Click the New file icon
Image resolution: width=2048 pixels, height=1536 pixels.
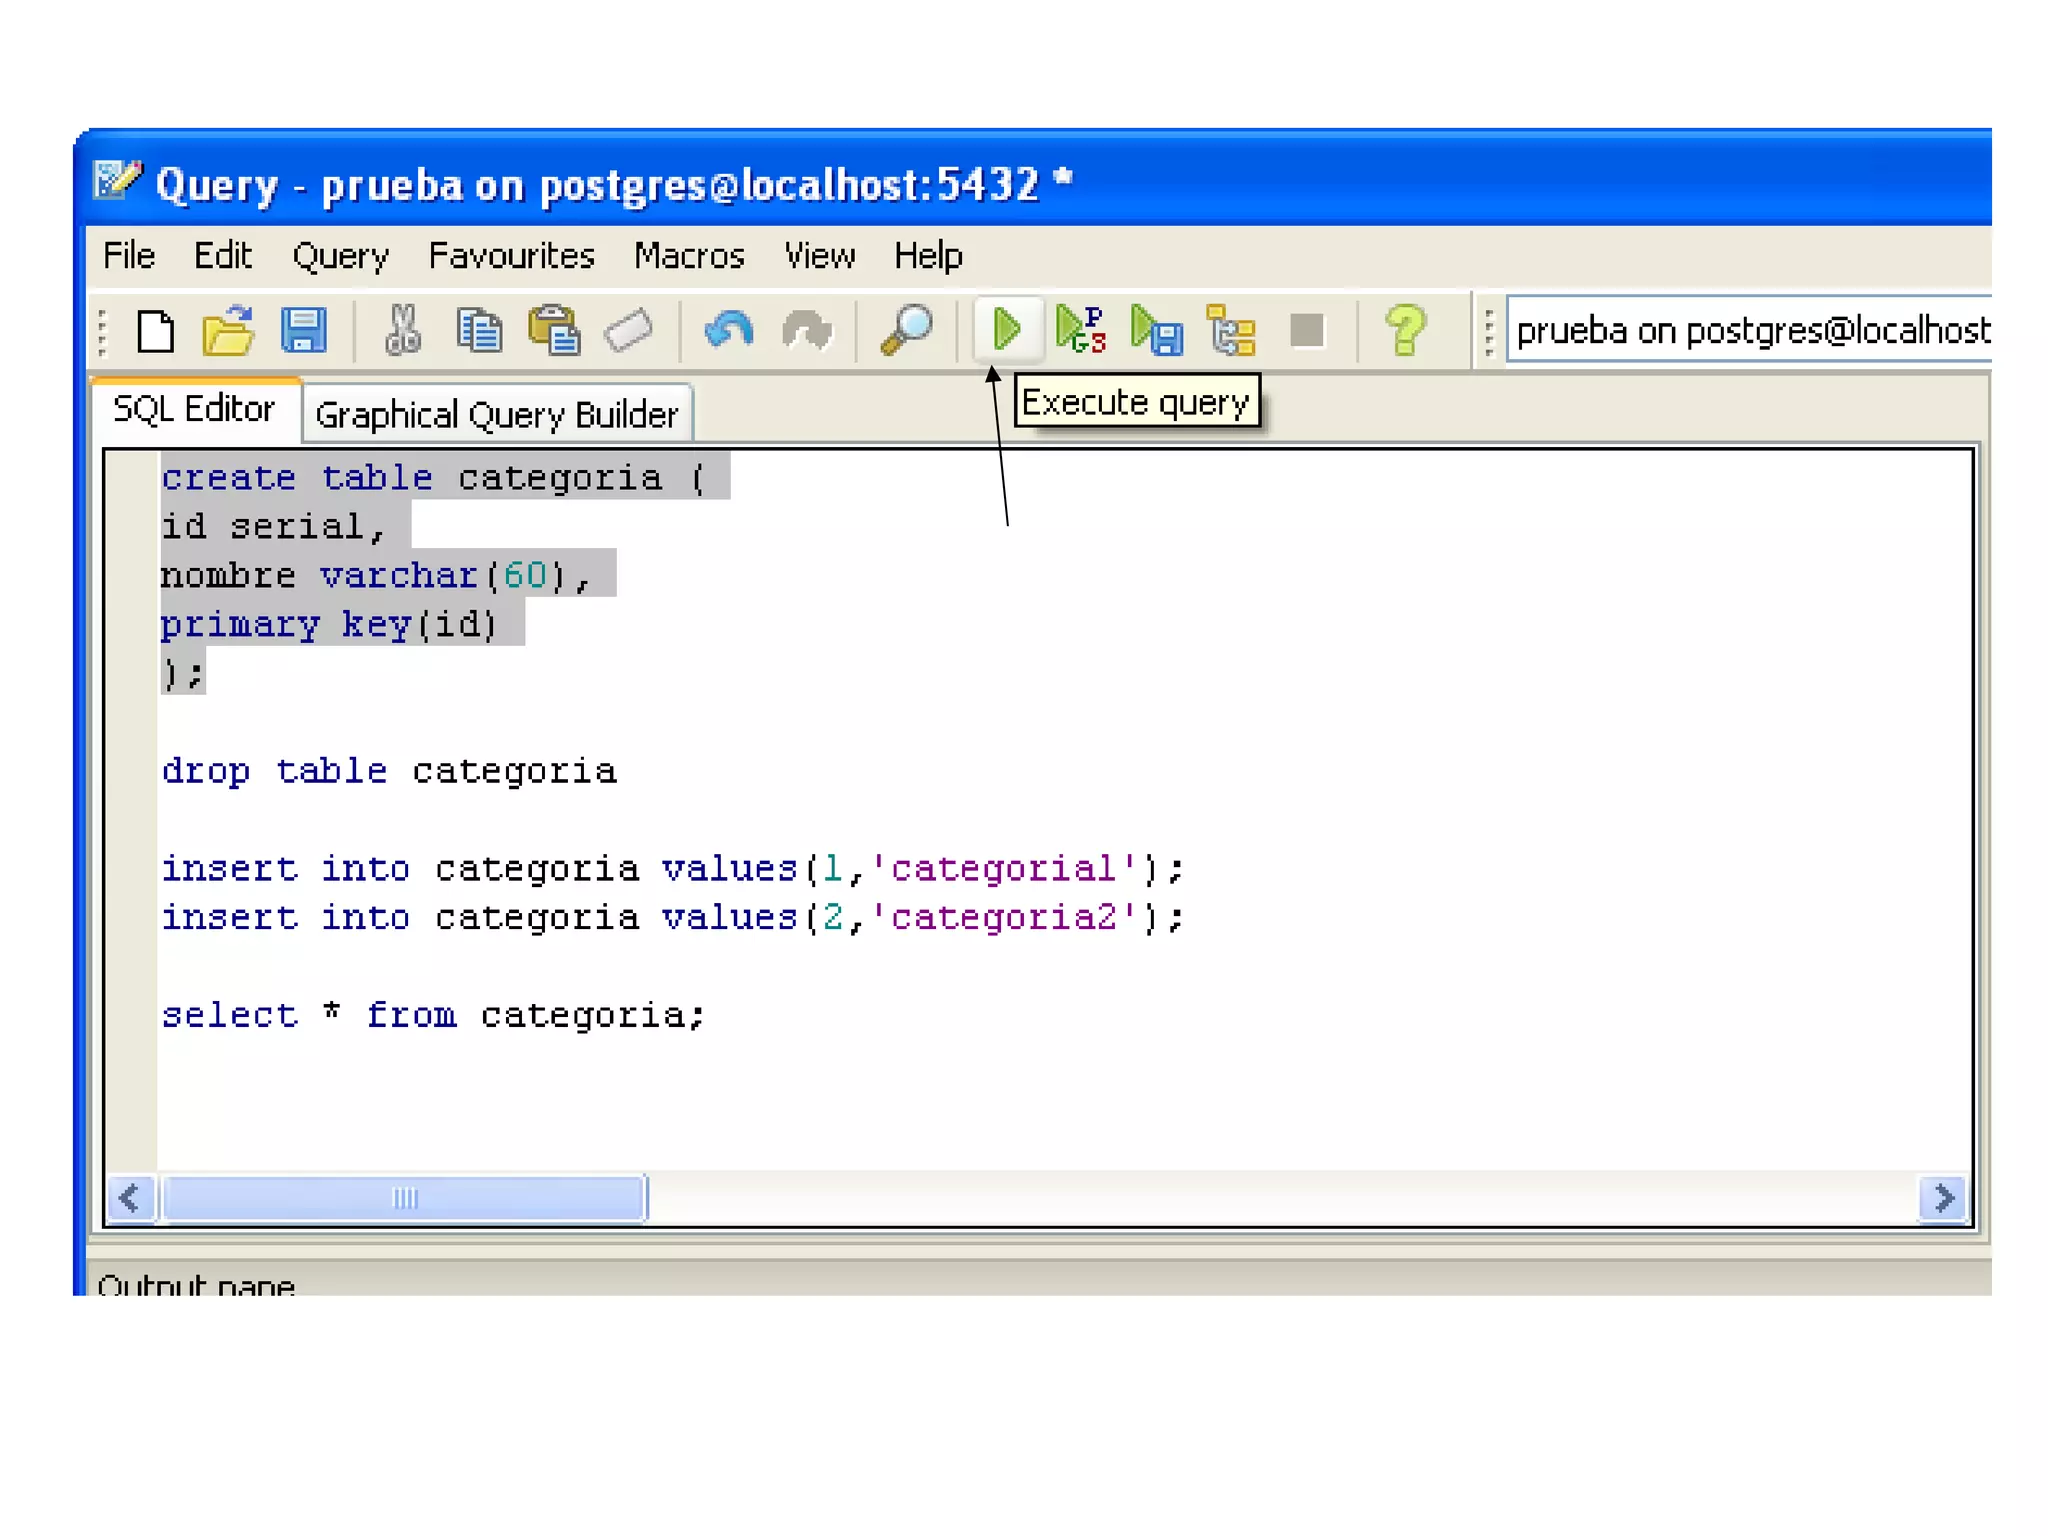click(x=155, y=331)
